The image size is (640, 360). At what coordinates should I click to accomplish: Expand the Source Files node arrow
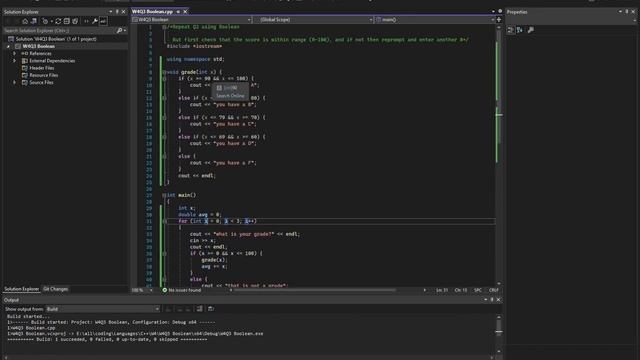(x=15, y=82)
